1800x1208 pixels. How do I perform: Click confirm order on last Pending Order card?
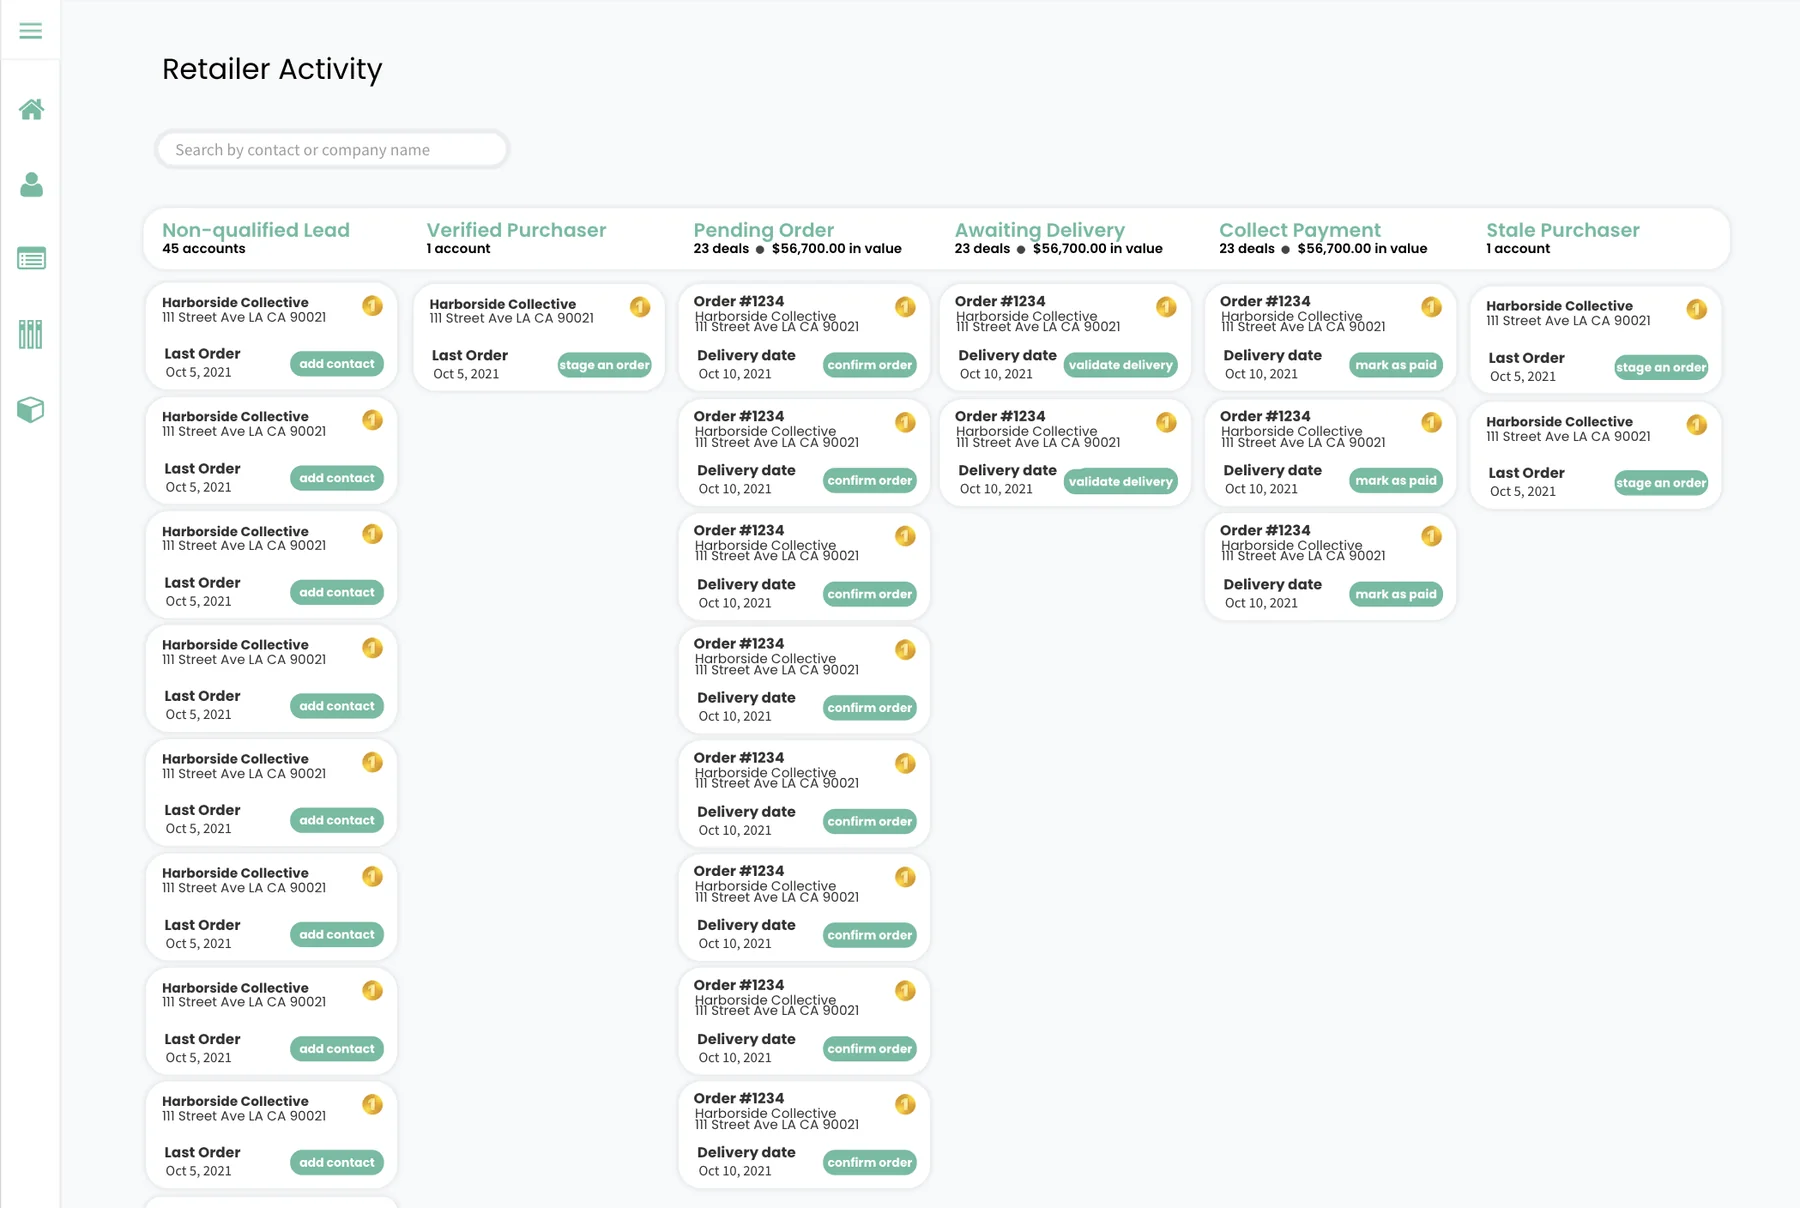coord(870,1162)
